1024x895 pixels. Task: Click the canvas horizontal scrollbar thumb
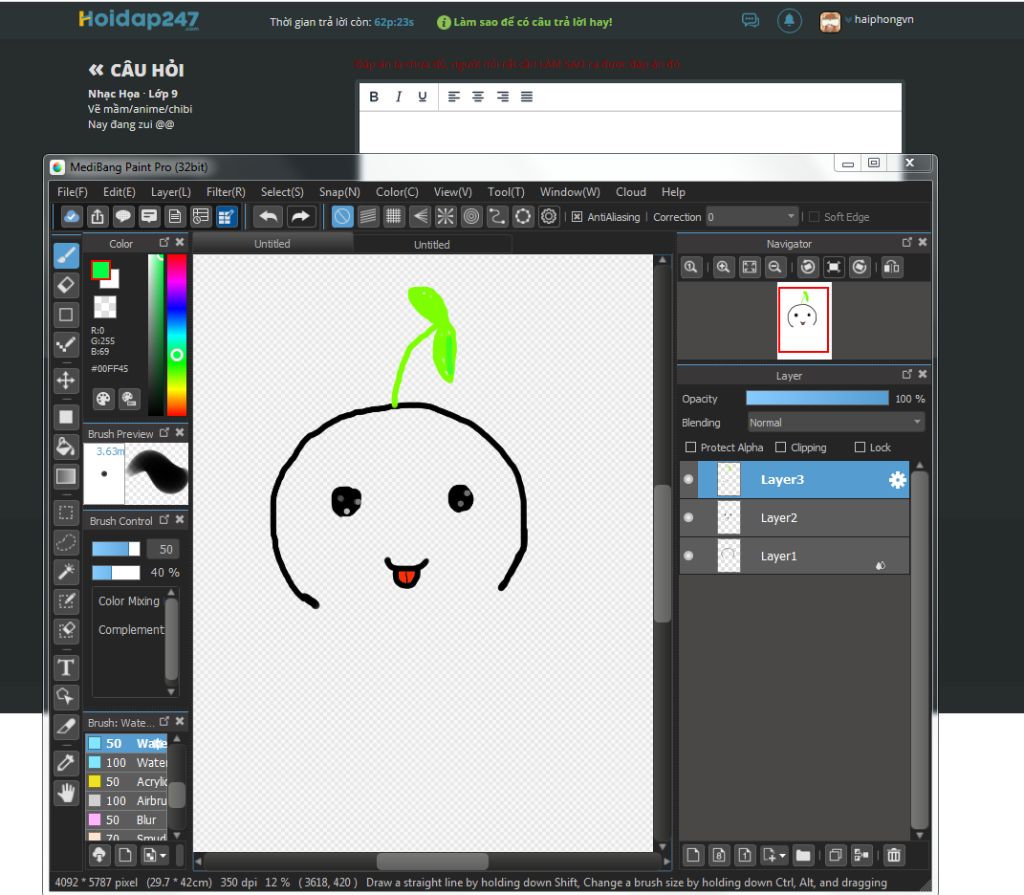point(432,861)
